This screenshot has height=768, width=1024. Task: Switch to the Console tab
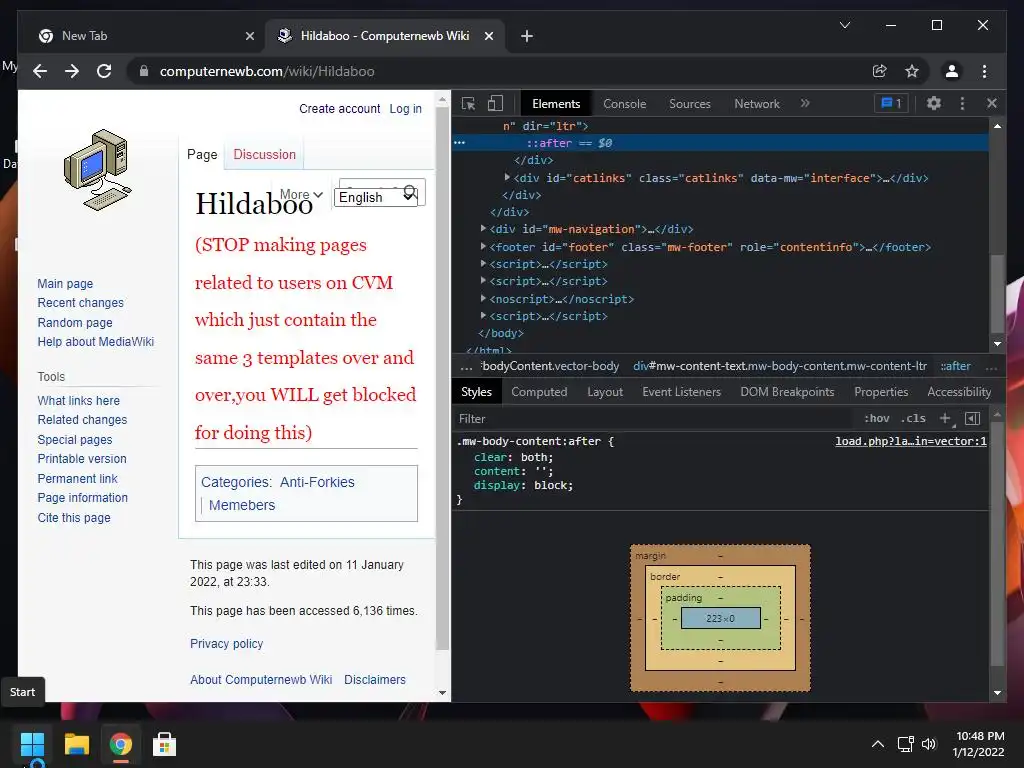coord(624,104)
